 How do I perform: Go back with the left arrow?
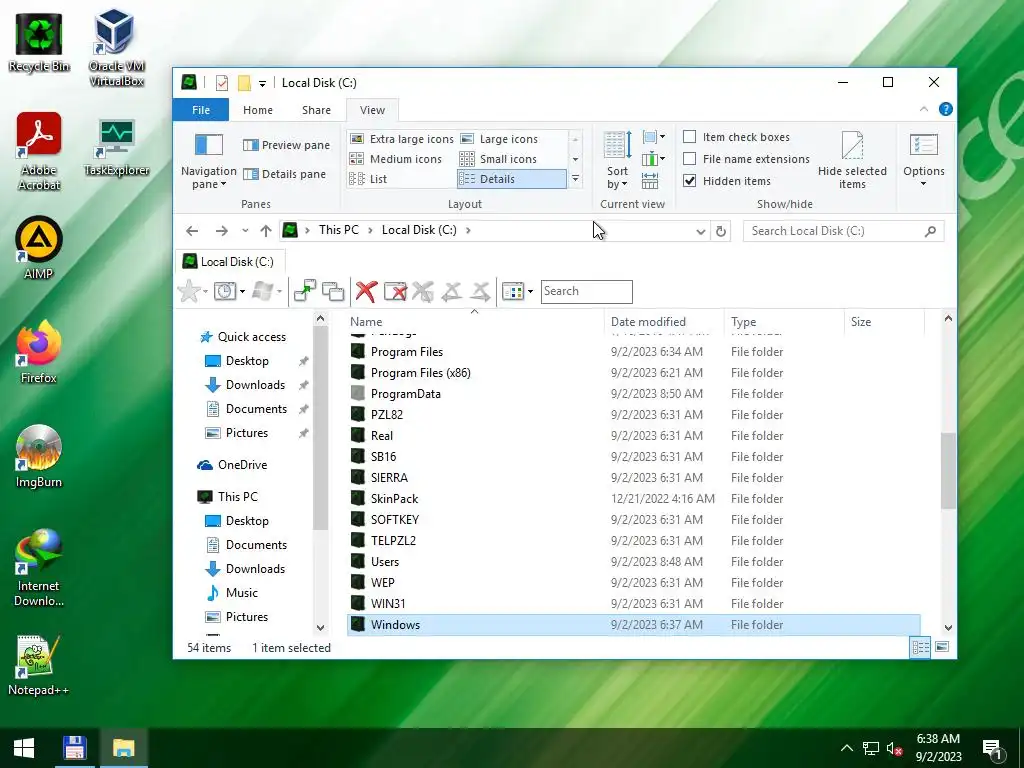tap(192, 231)
